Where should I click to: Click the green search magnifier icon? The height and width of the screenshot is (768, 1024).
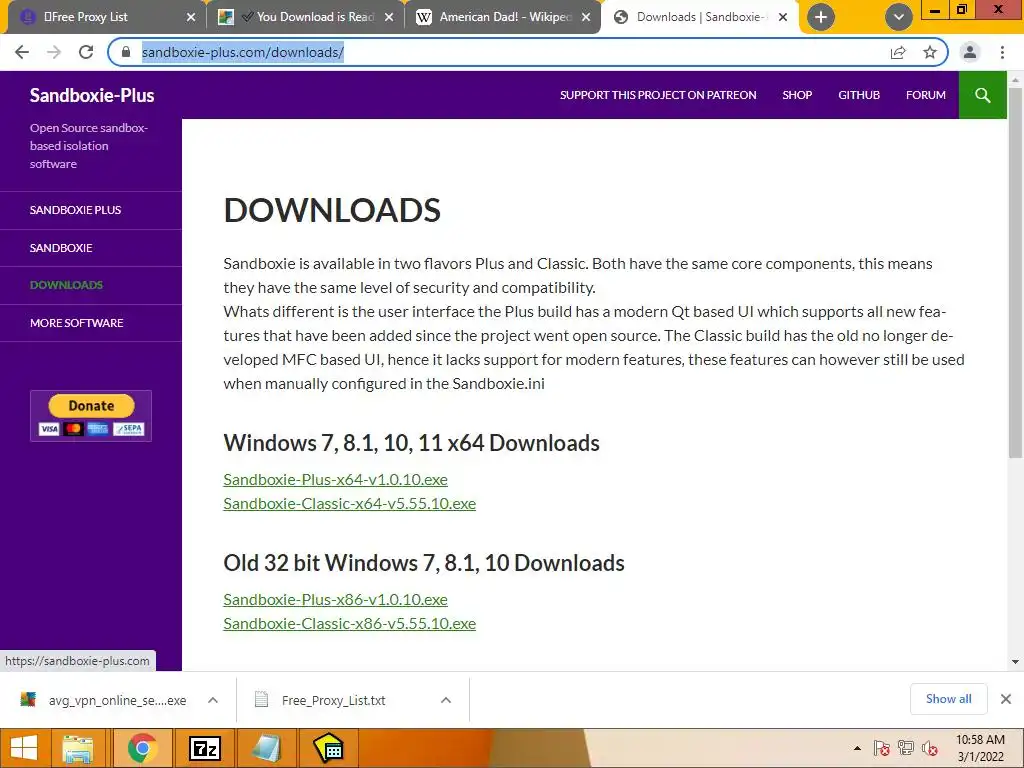click(x=982, y=95)
